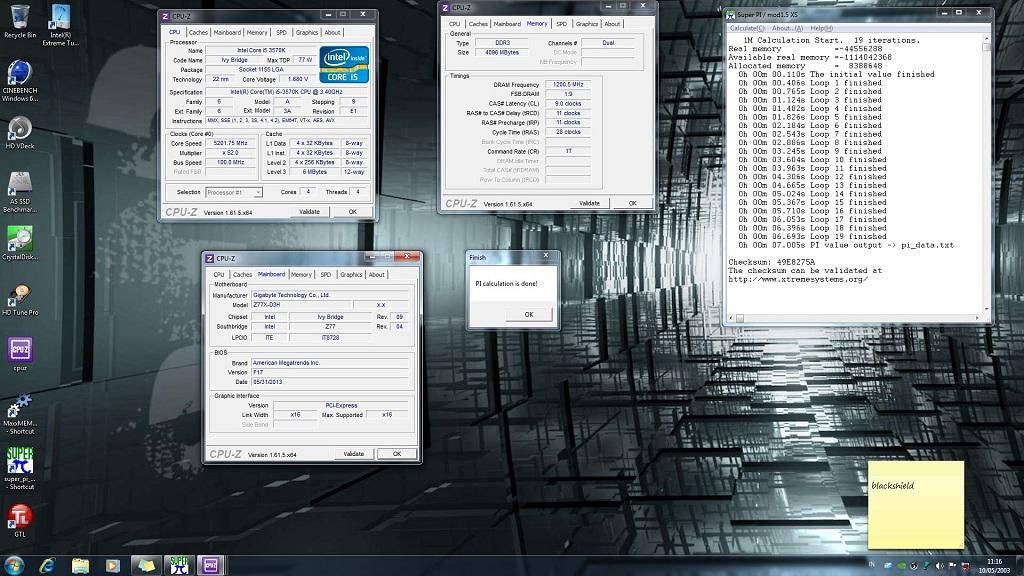Open Graphics tab in CPU window
1024x576 pixels.
[x=306, y=32]
